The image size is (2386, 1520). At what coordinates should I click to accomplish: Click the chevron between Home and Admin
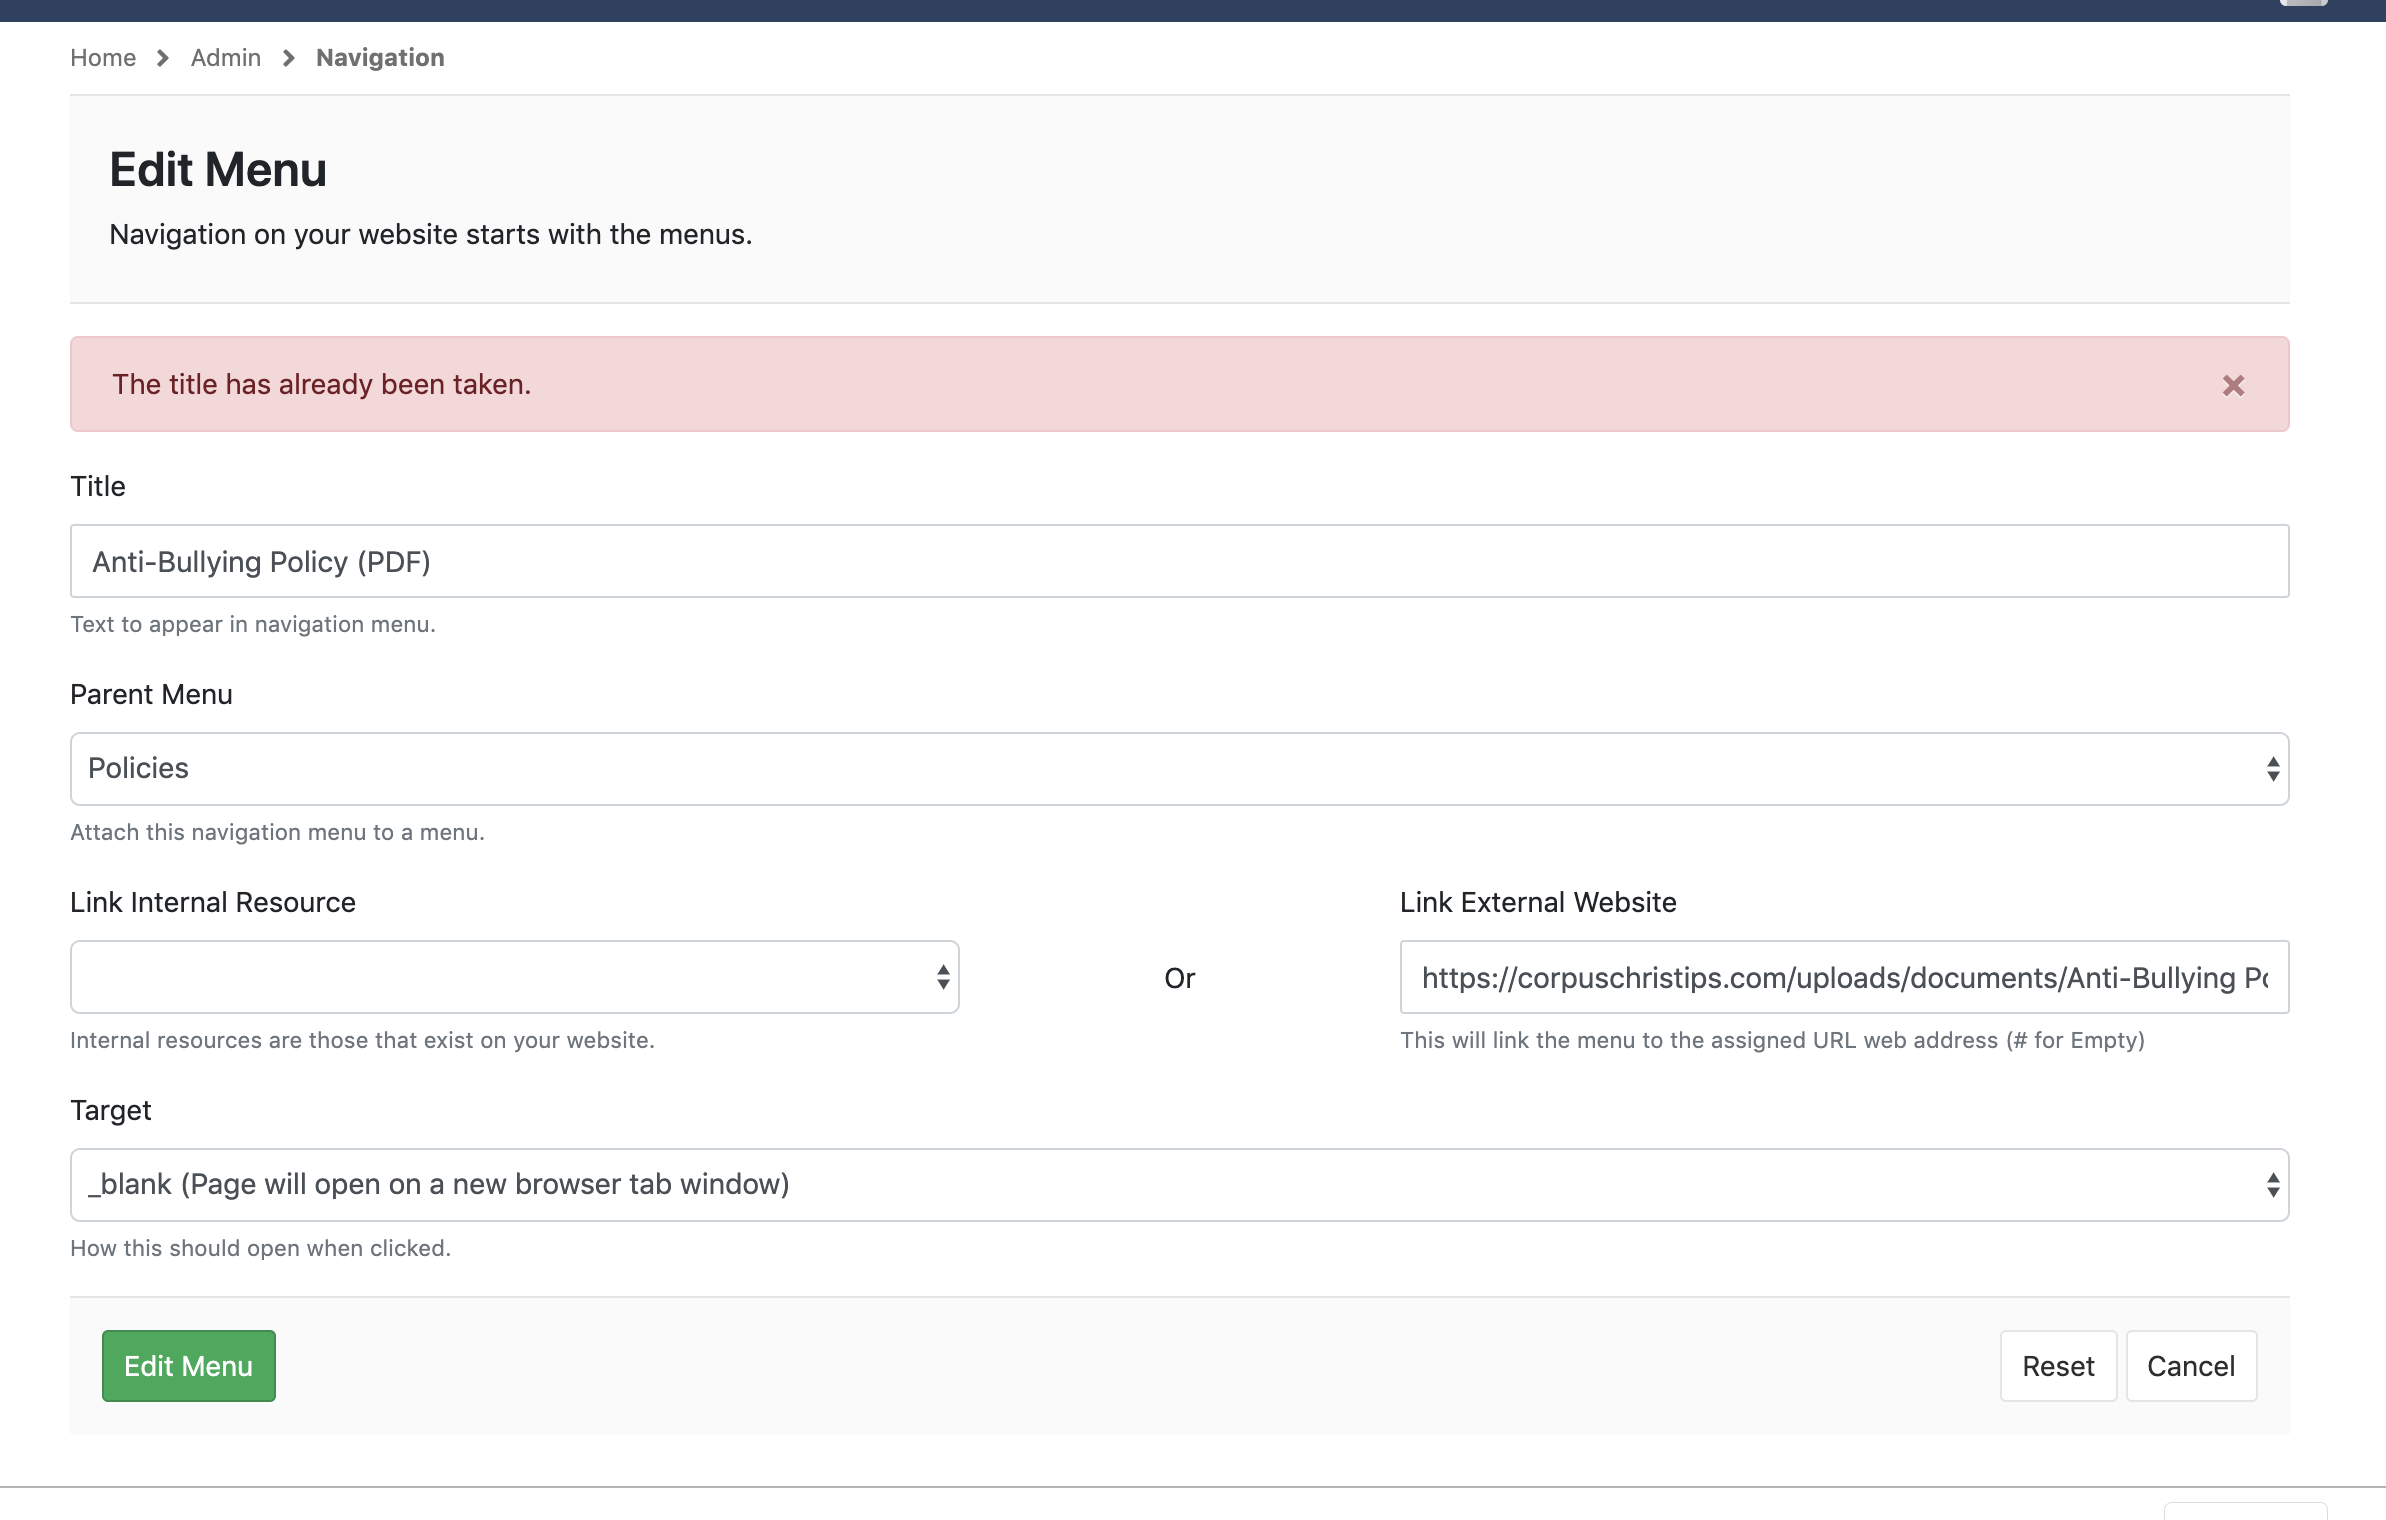pyautogui.click(x=163, y=58)
